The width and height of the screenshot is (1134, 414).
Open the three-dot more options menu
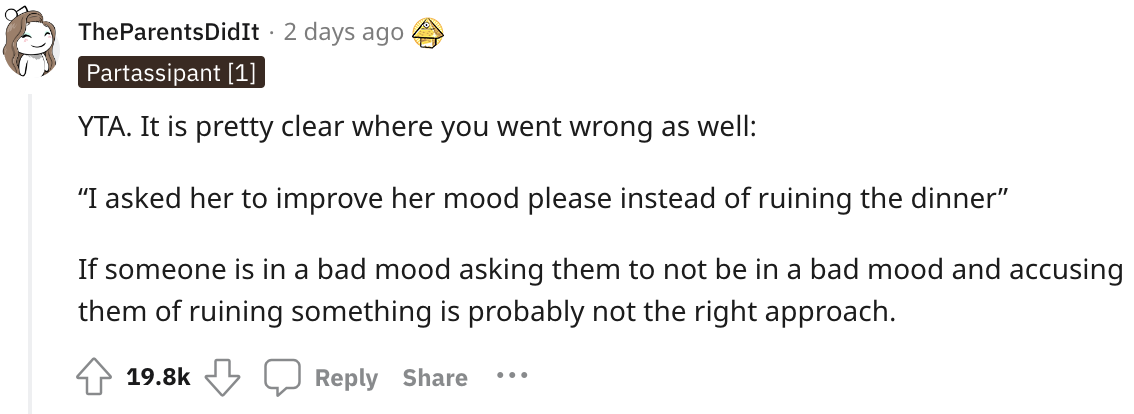click(512, 376)
